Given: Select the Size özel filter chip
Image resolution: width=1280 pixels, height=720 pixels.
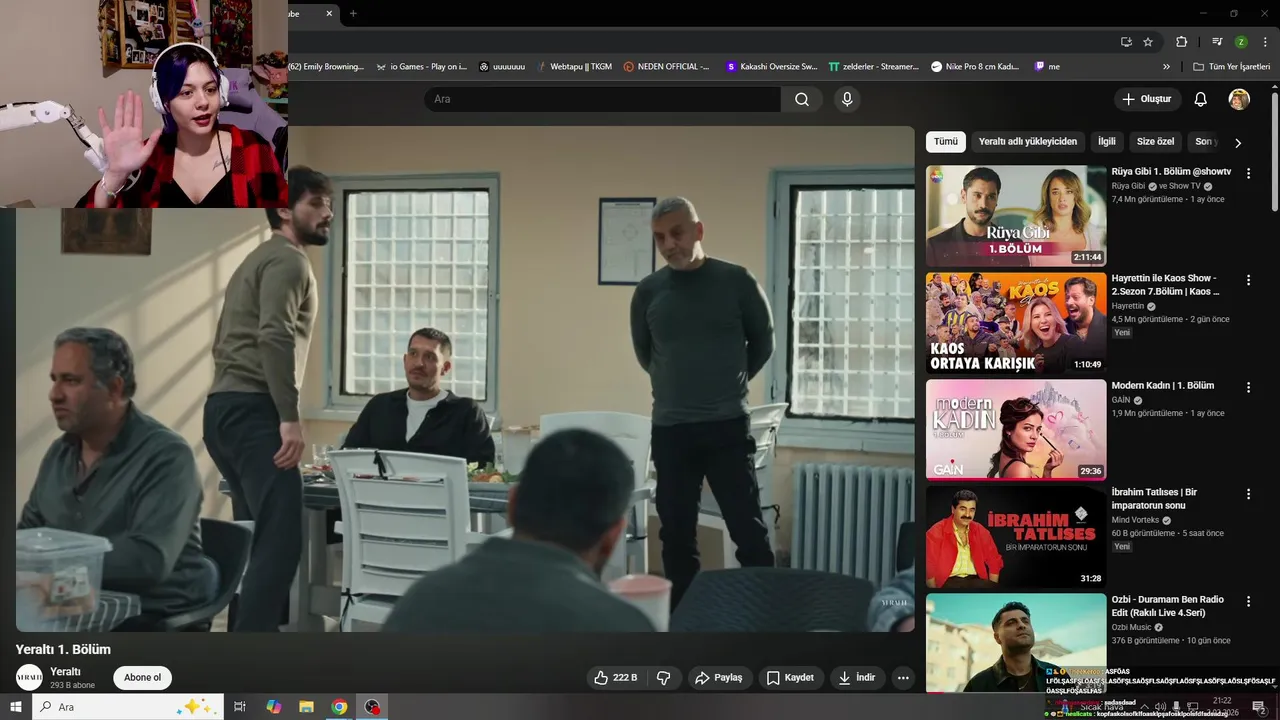Looking at the screenshot, I should (x=1155, y=142).
